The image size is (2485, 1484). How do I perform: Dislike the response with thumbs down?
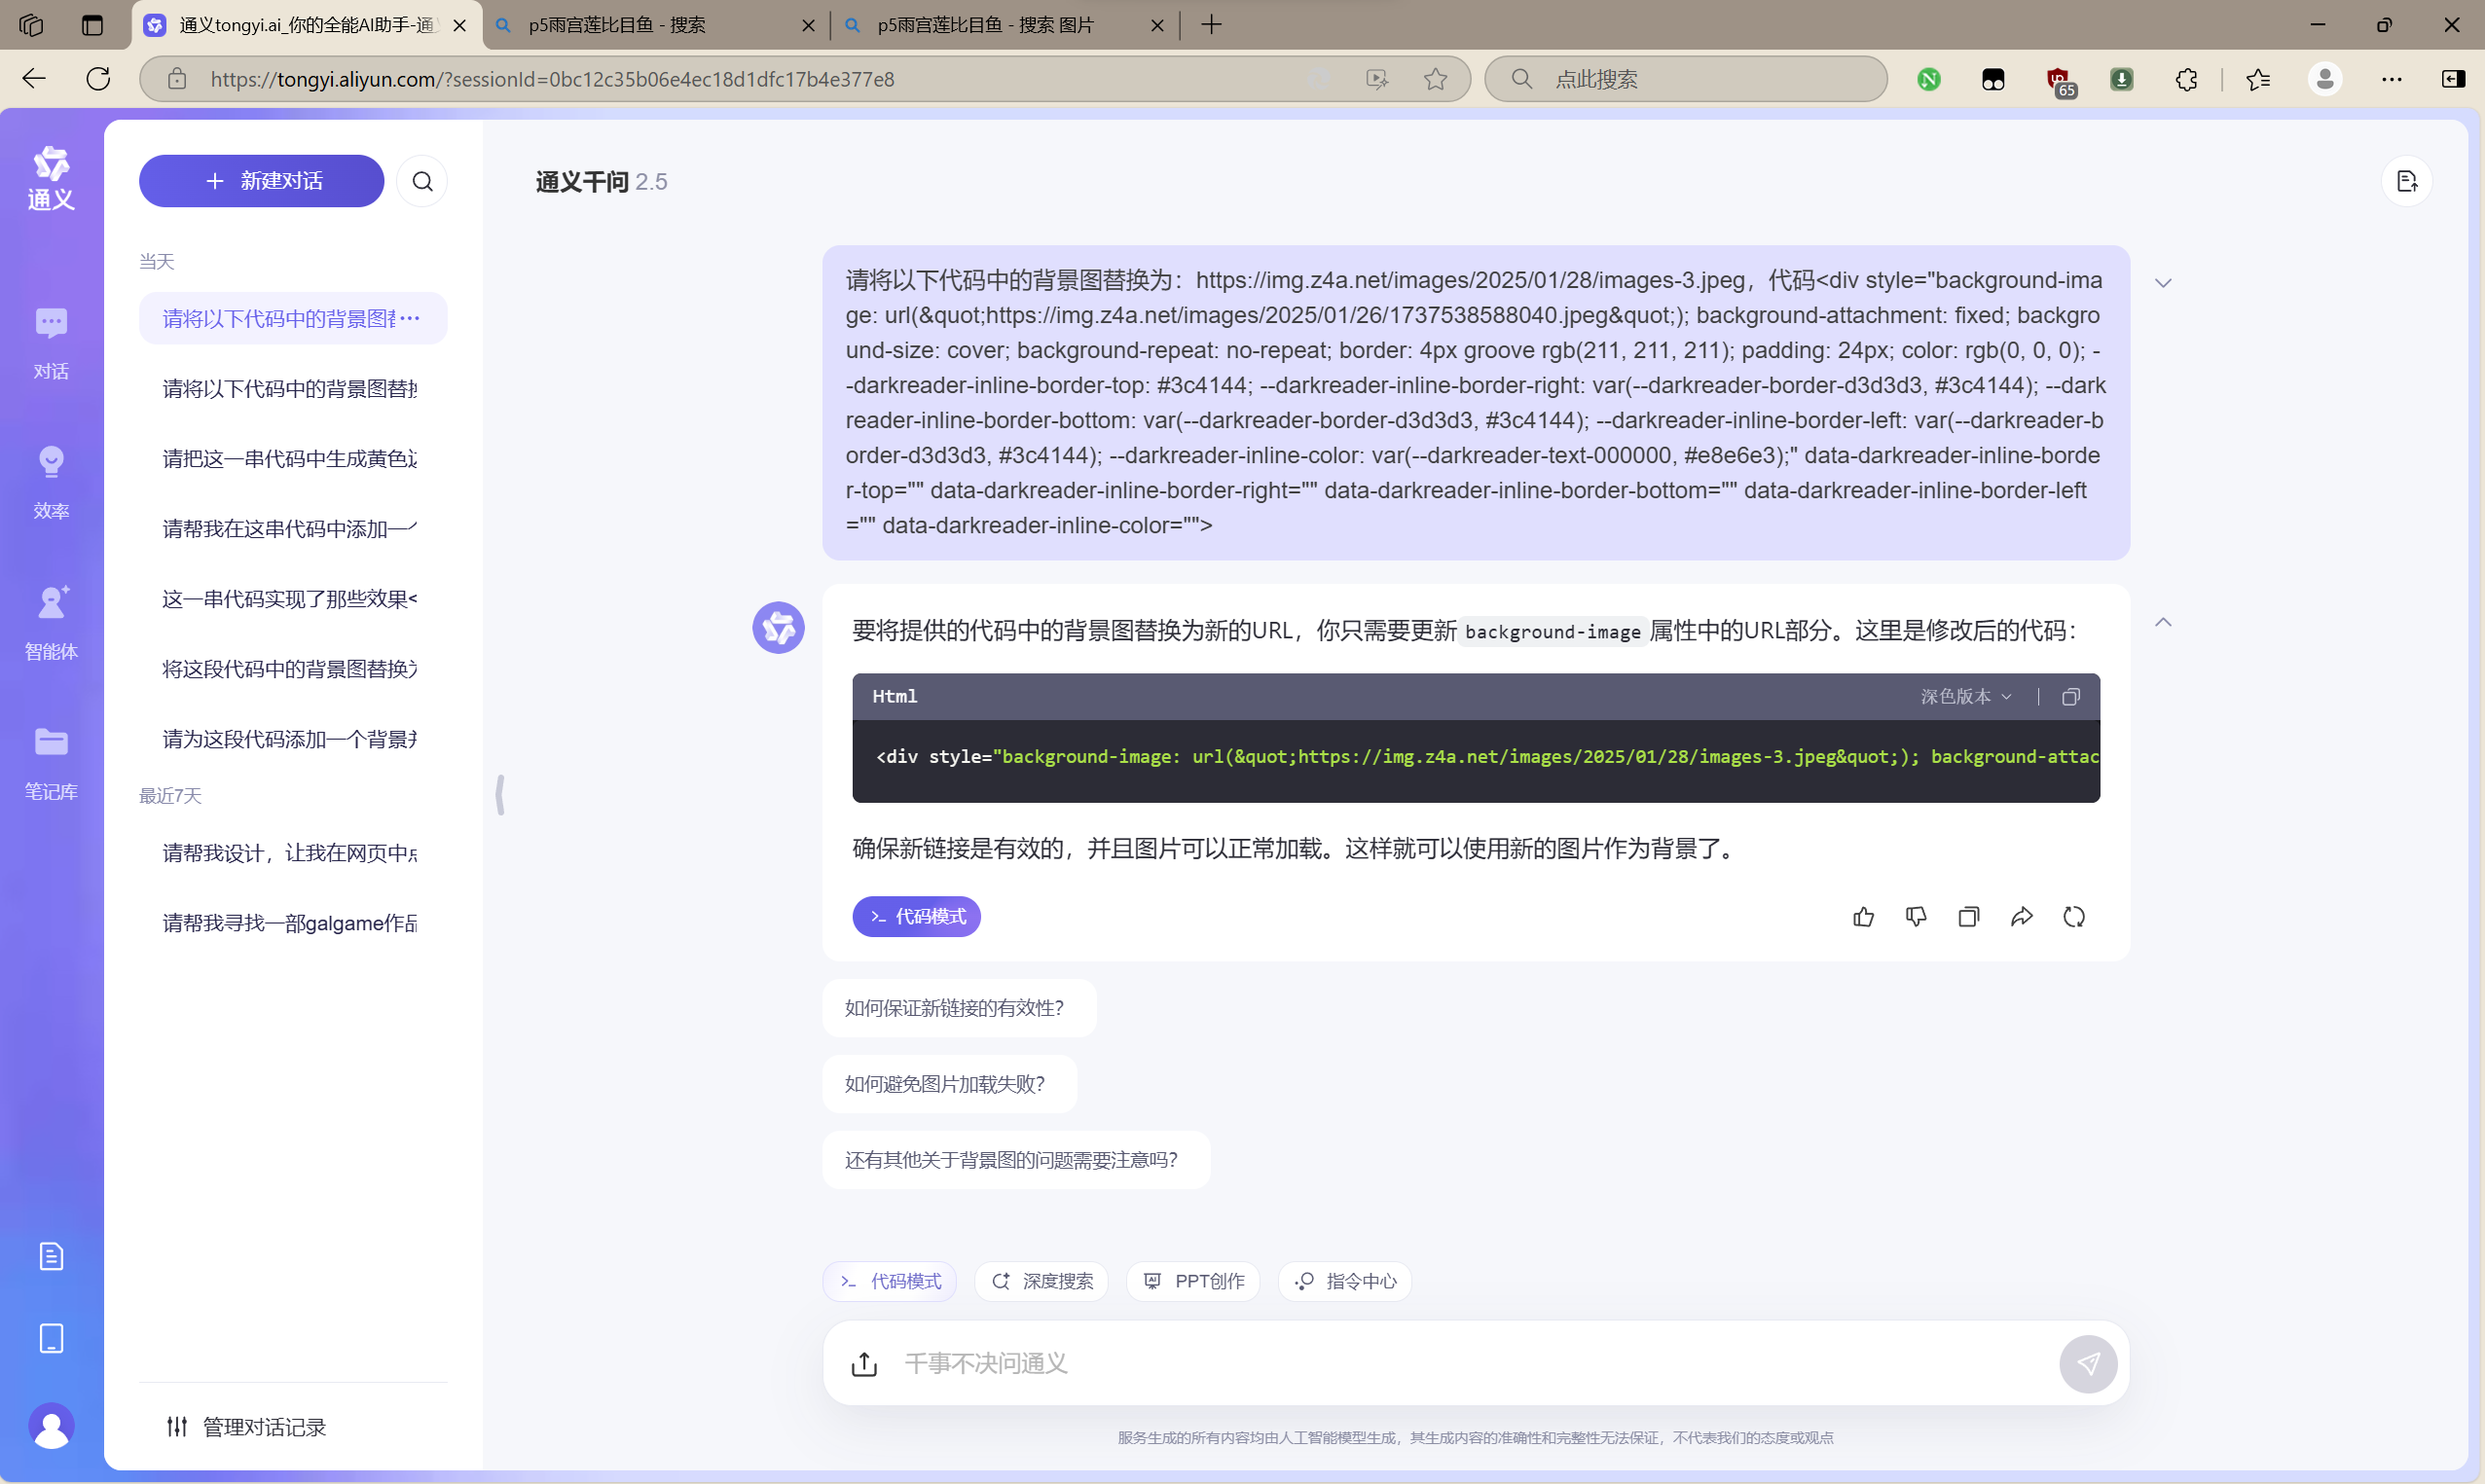1916,916
